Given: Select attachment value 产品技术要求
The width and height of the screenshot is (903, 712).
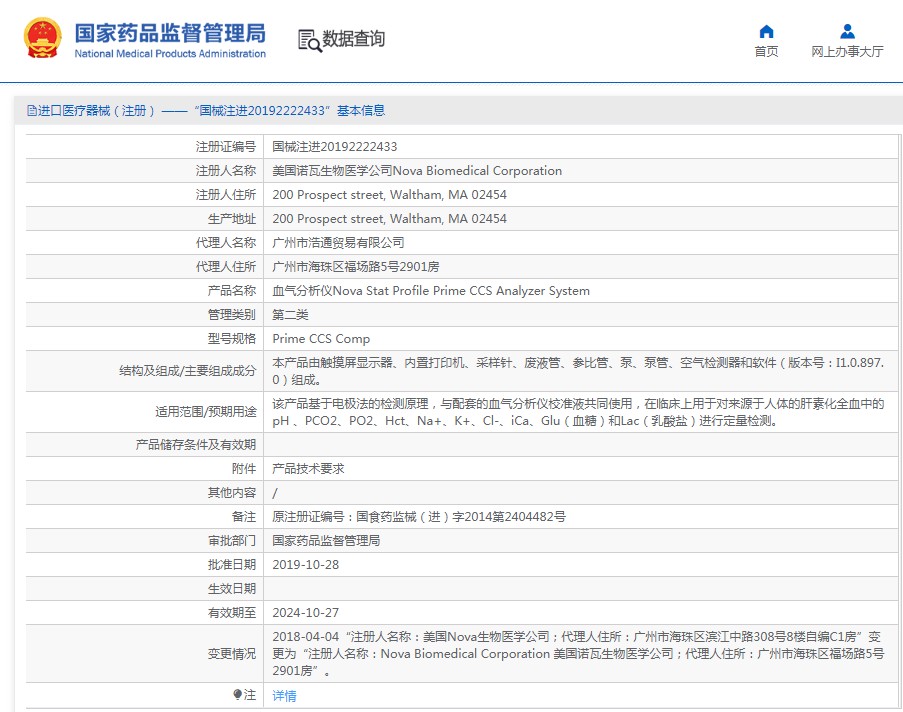Looking at the screenshot, I should point(308,469).
